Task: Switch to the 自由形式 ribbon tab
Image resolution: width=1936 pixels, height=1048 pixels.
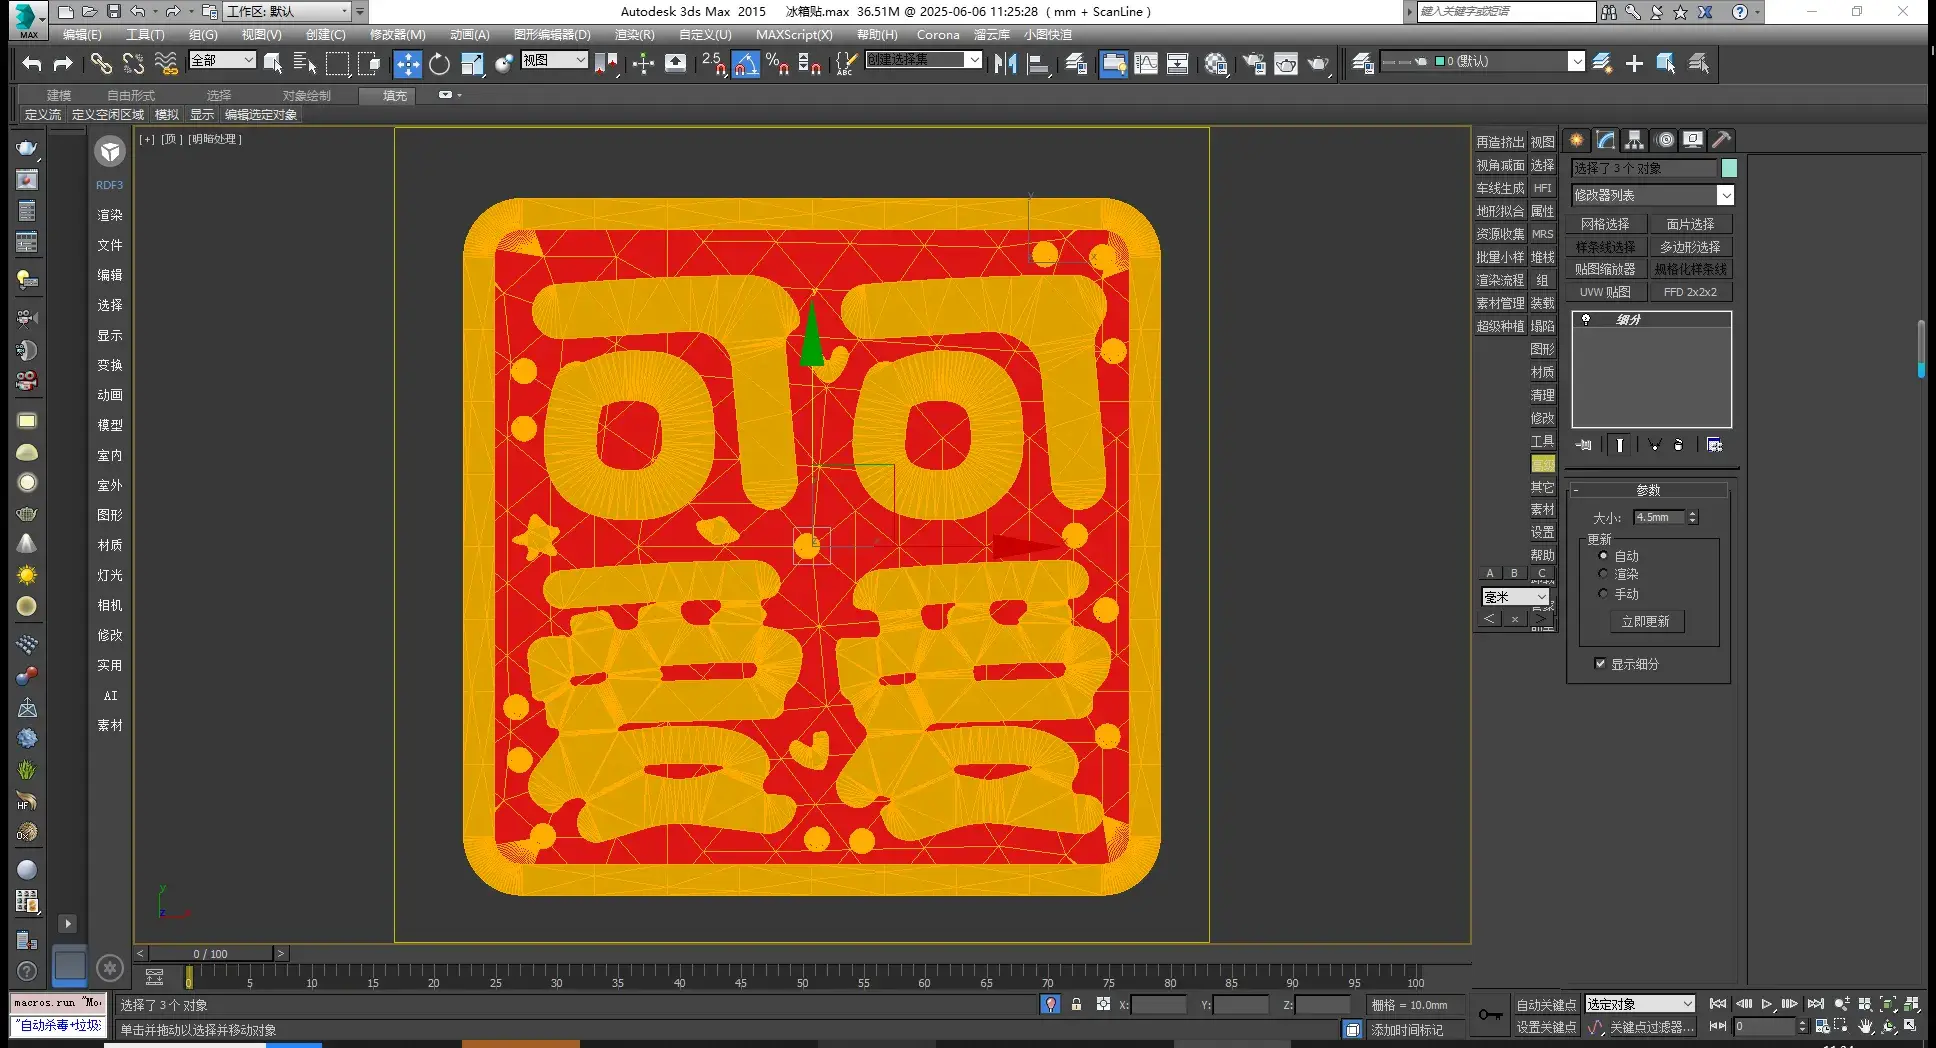Action: point(131,95)
